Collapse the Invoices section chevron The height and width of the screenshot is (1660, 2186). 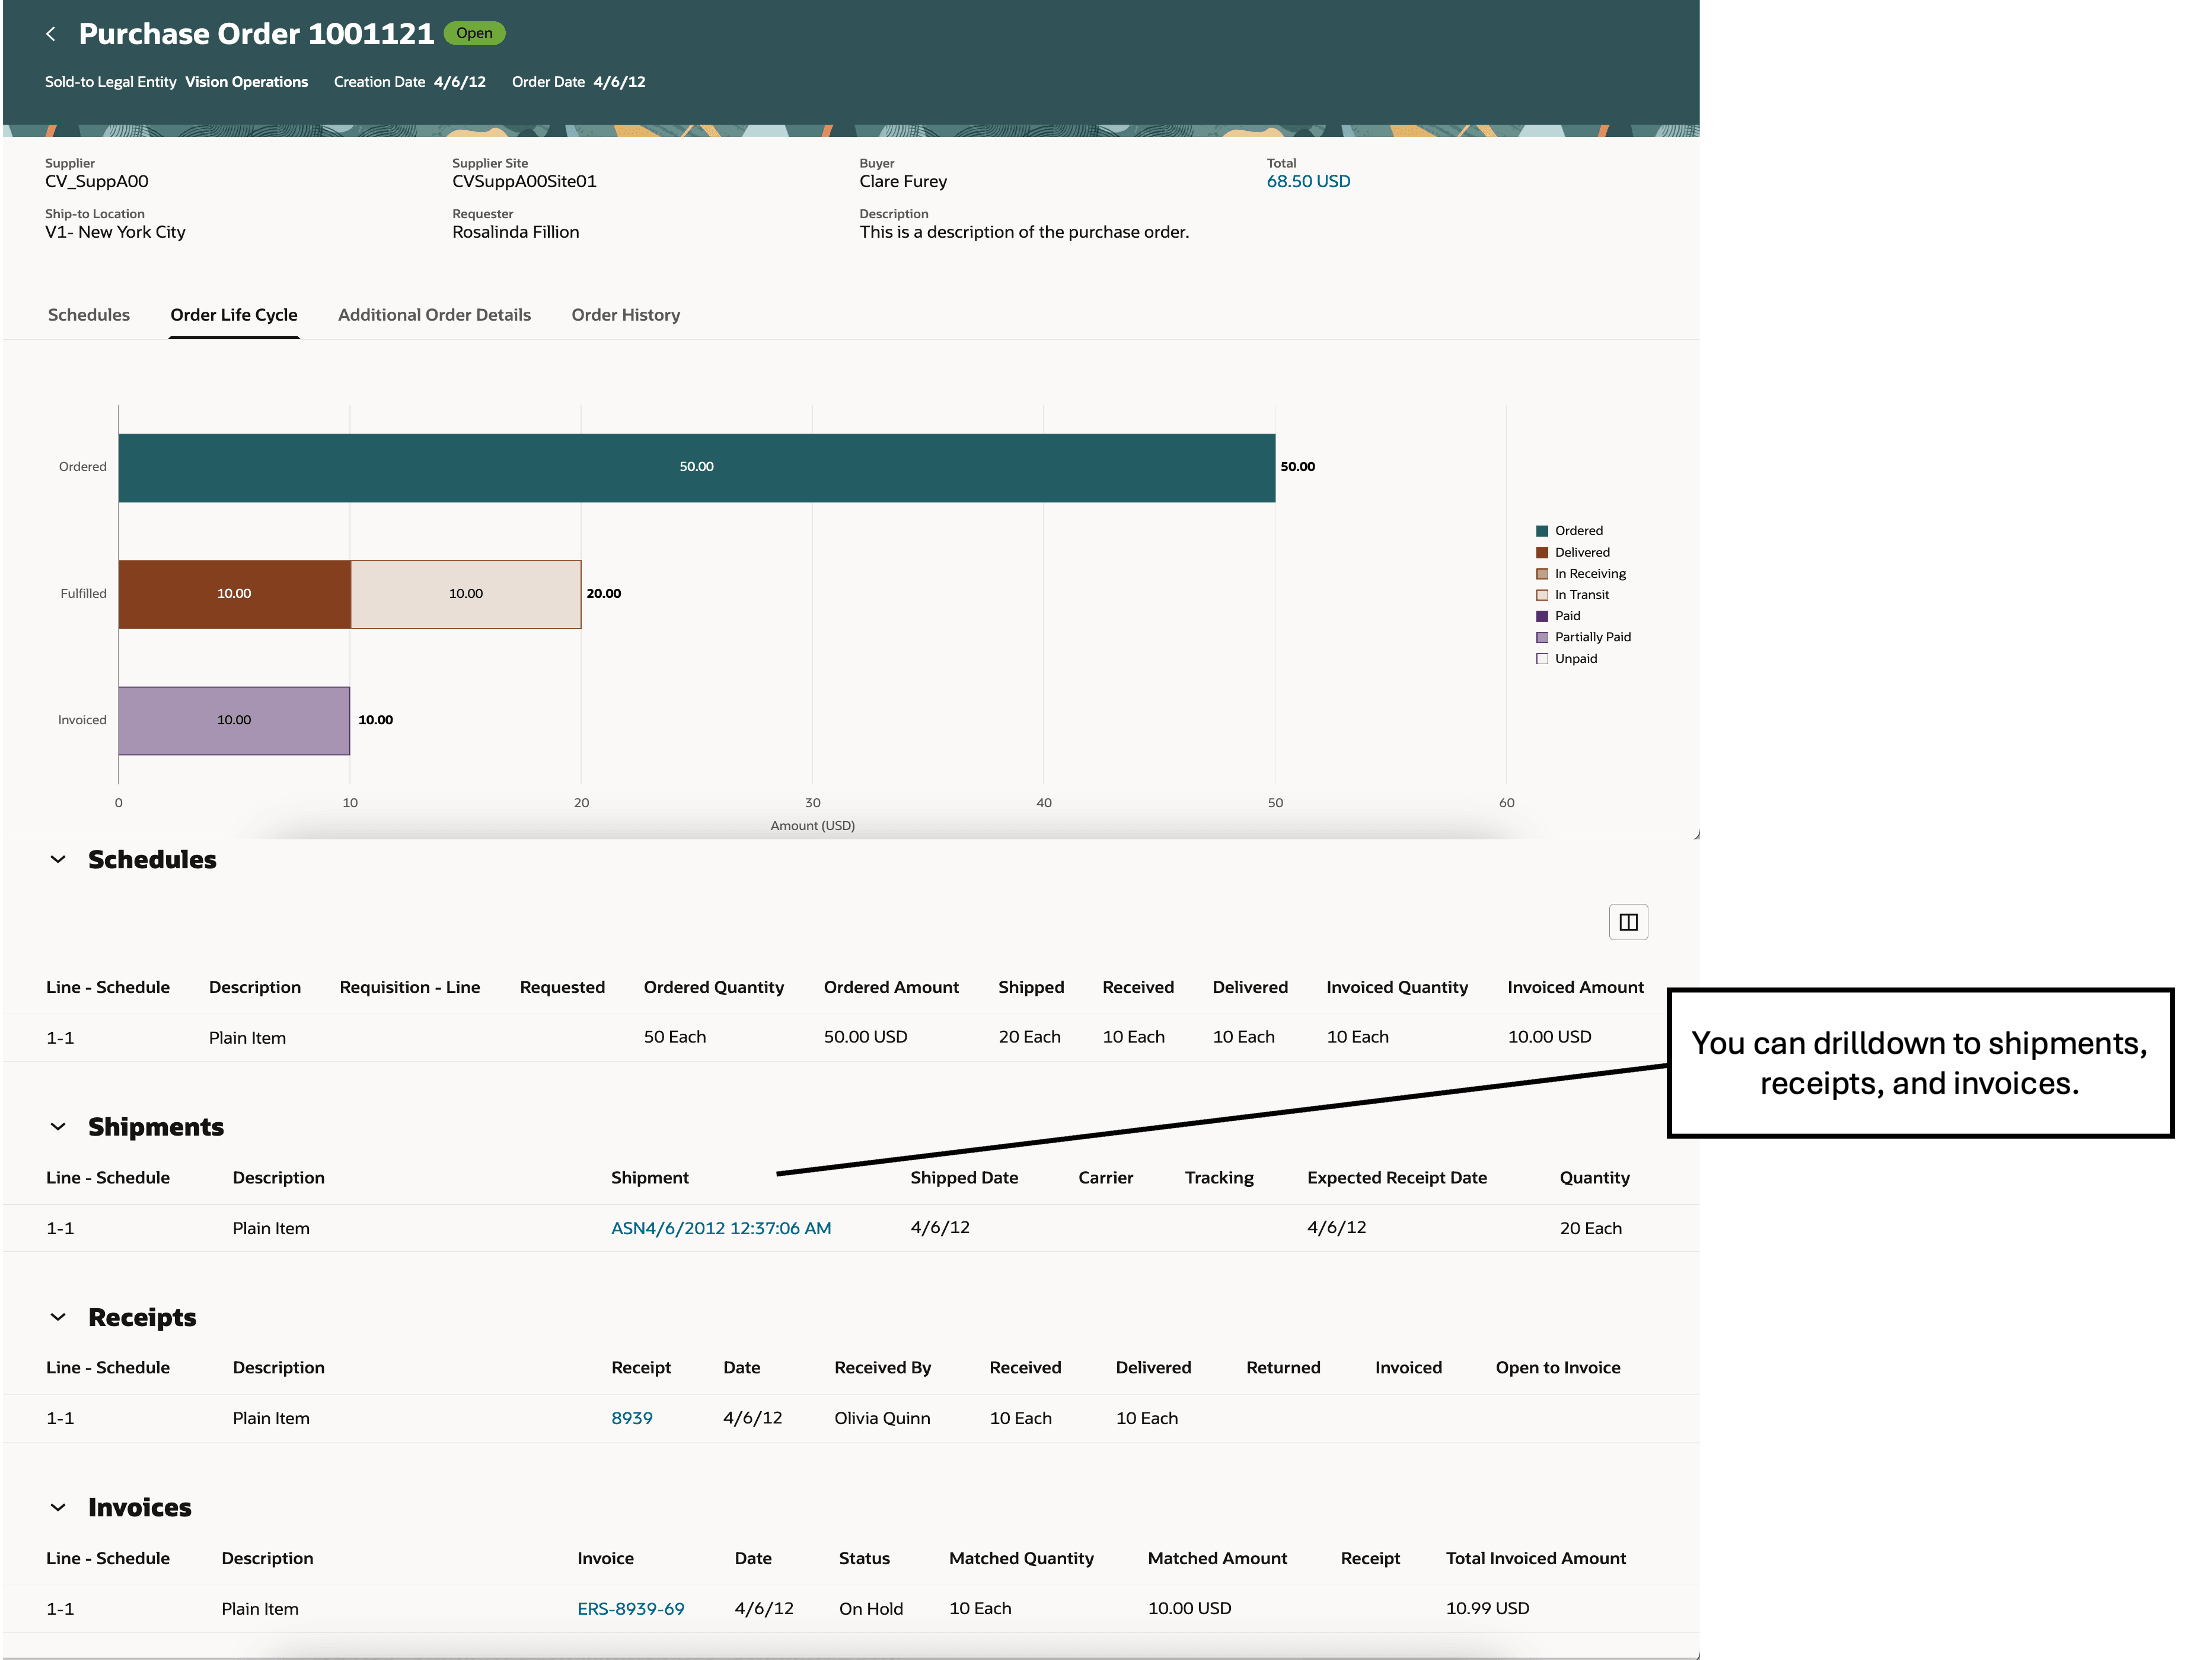coord(58,1508)
